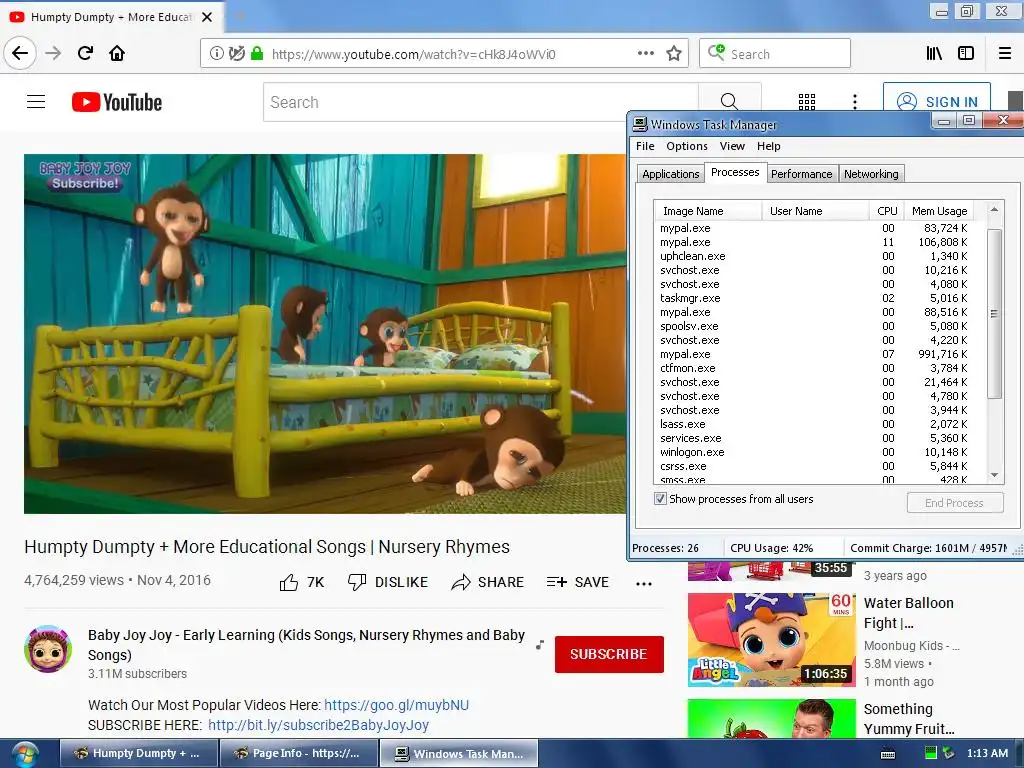Select the uphclean.exe process row

tap(814, 256)
